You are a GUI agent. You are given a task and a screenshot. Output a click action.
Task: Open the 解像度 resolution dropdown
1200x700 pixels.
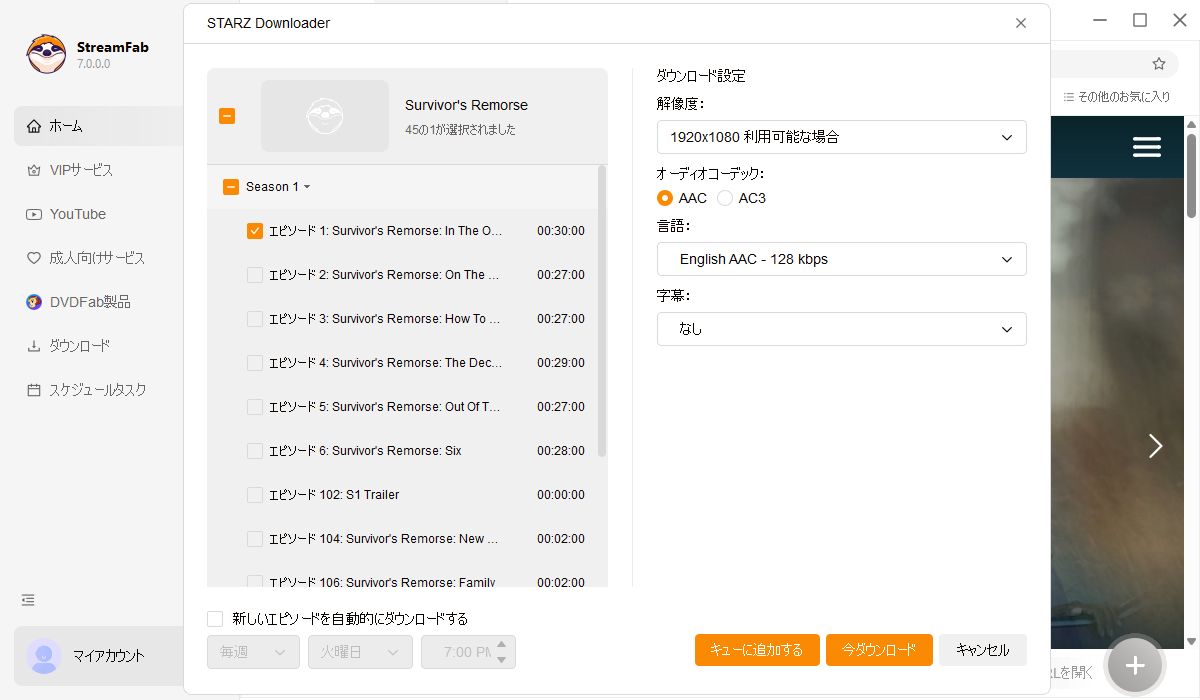841,137
